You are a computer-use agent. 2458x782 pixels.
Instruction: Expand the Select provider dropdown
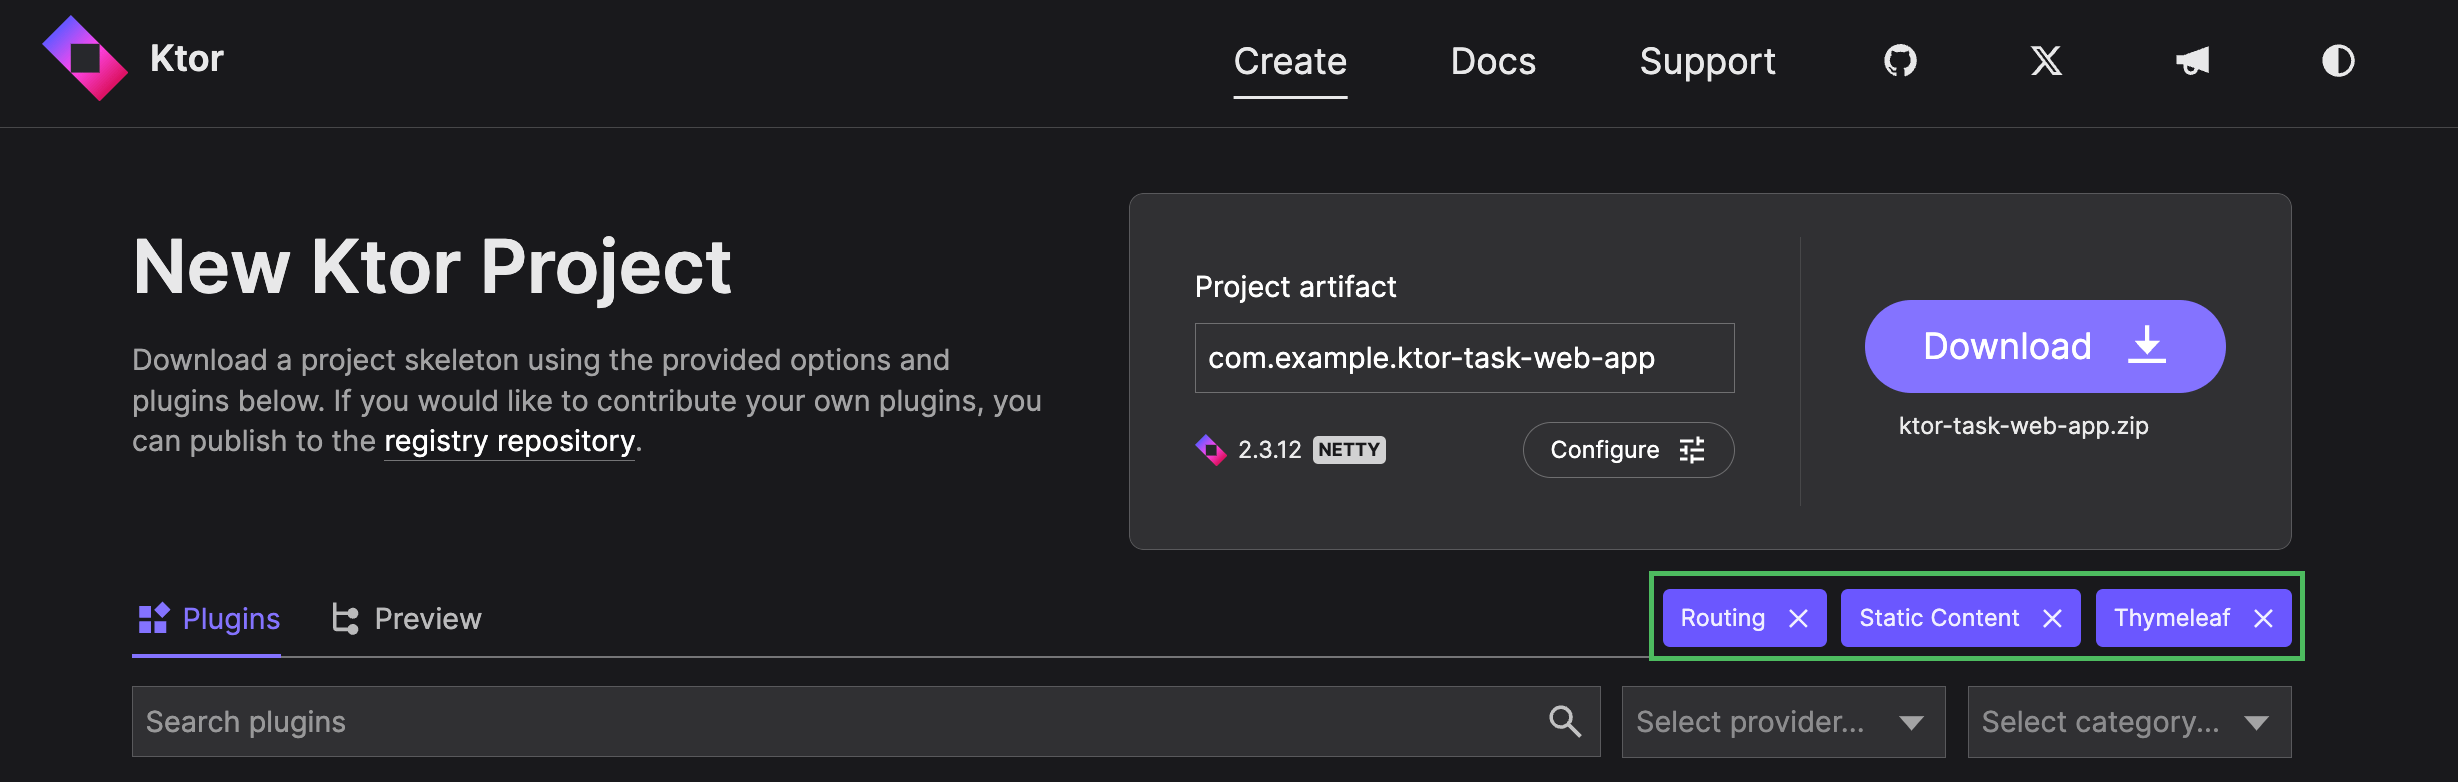click(x=1783, y=722)
